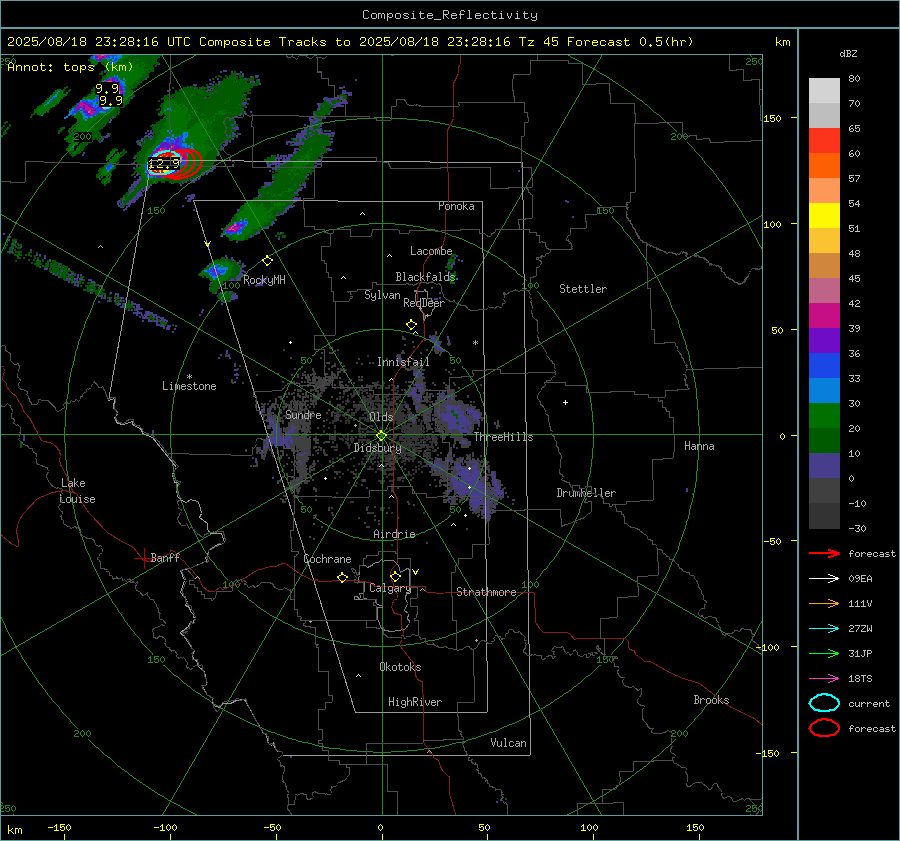Select the orange 111V arrow legend icon
The height and width of the screenshot is (841, 900).
(824, 603)
